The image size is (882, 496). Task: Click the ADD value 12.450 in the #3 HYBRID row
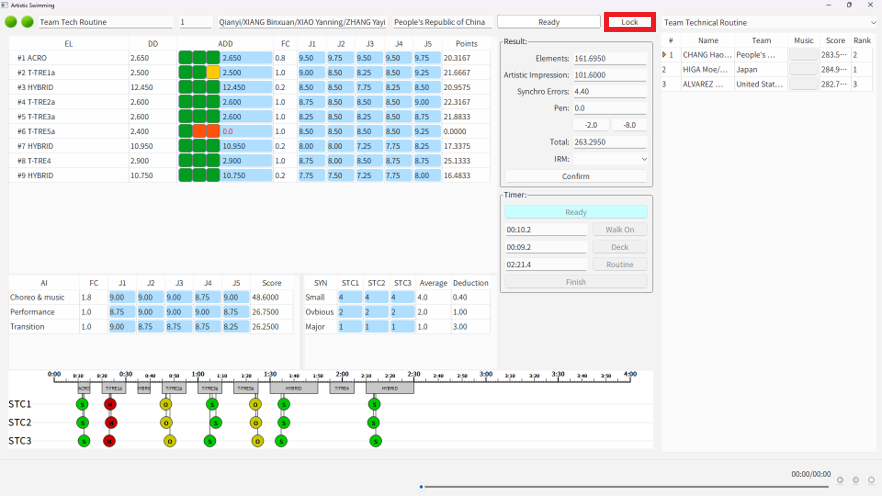[x=246, y=87]
